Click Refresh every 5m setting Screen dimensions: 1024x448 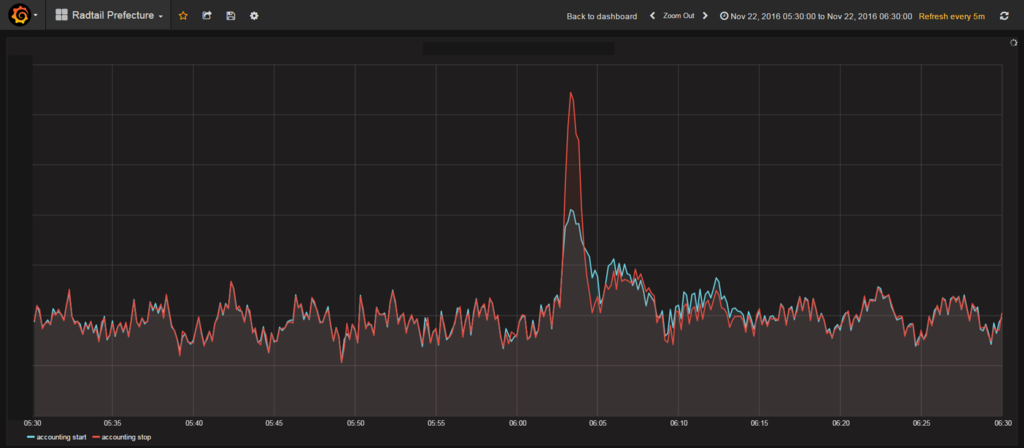952,16
